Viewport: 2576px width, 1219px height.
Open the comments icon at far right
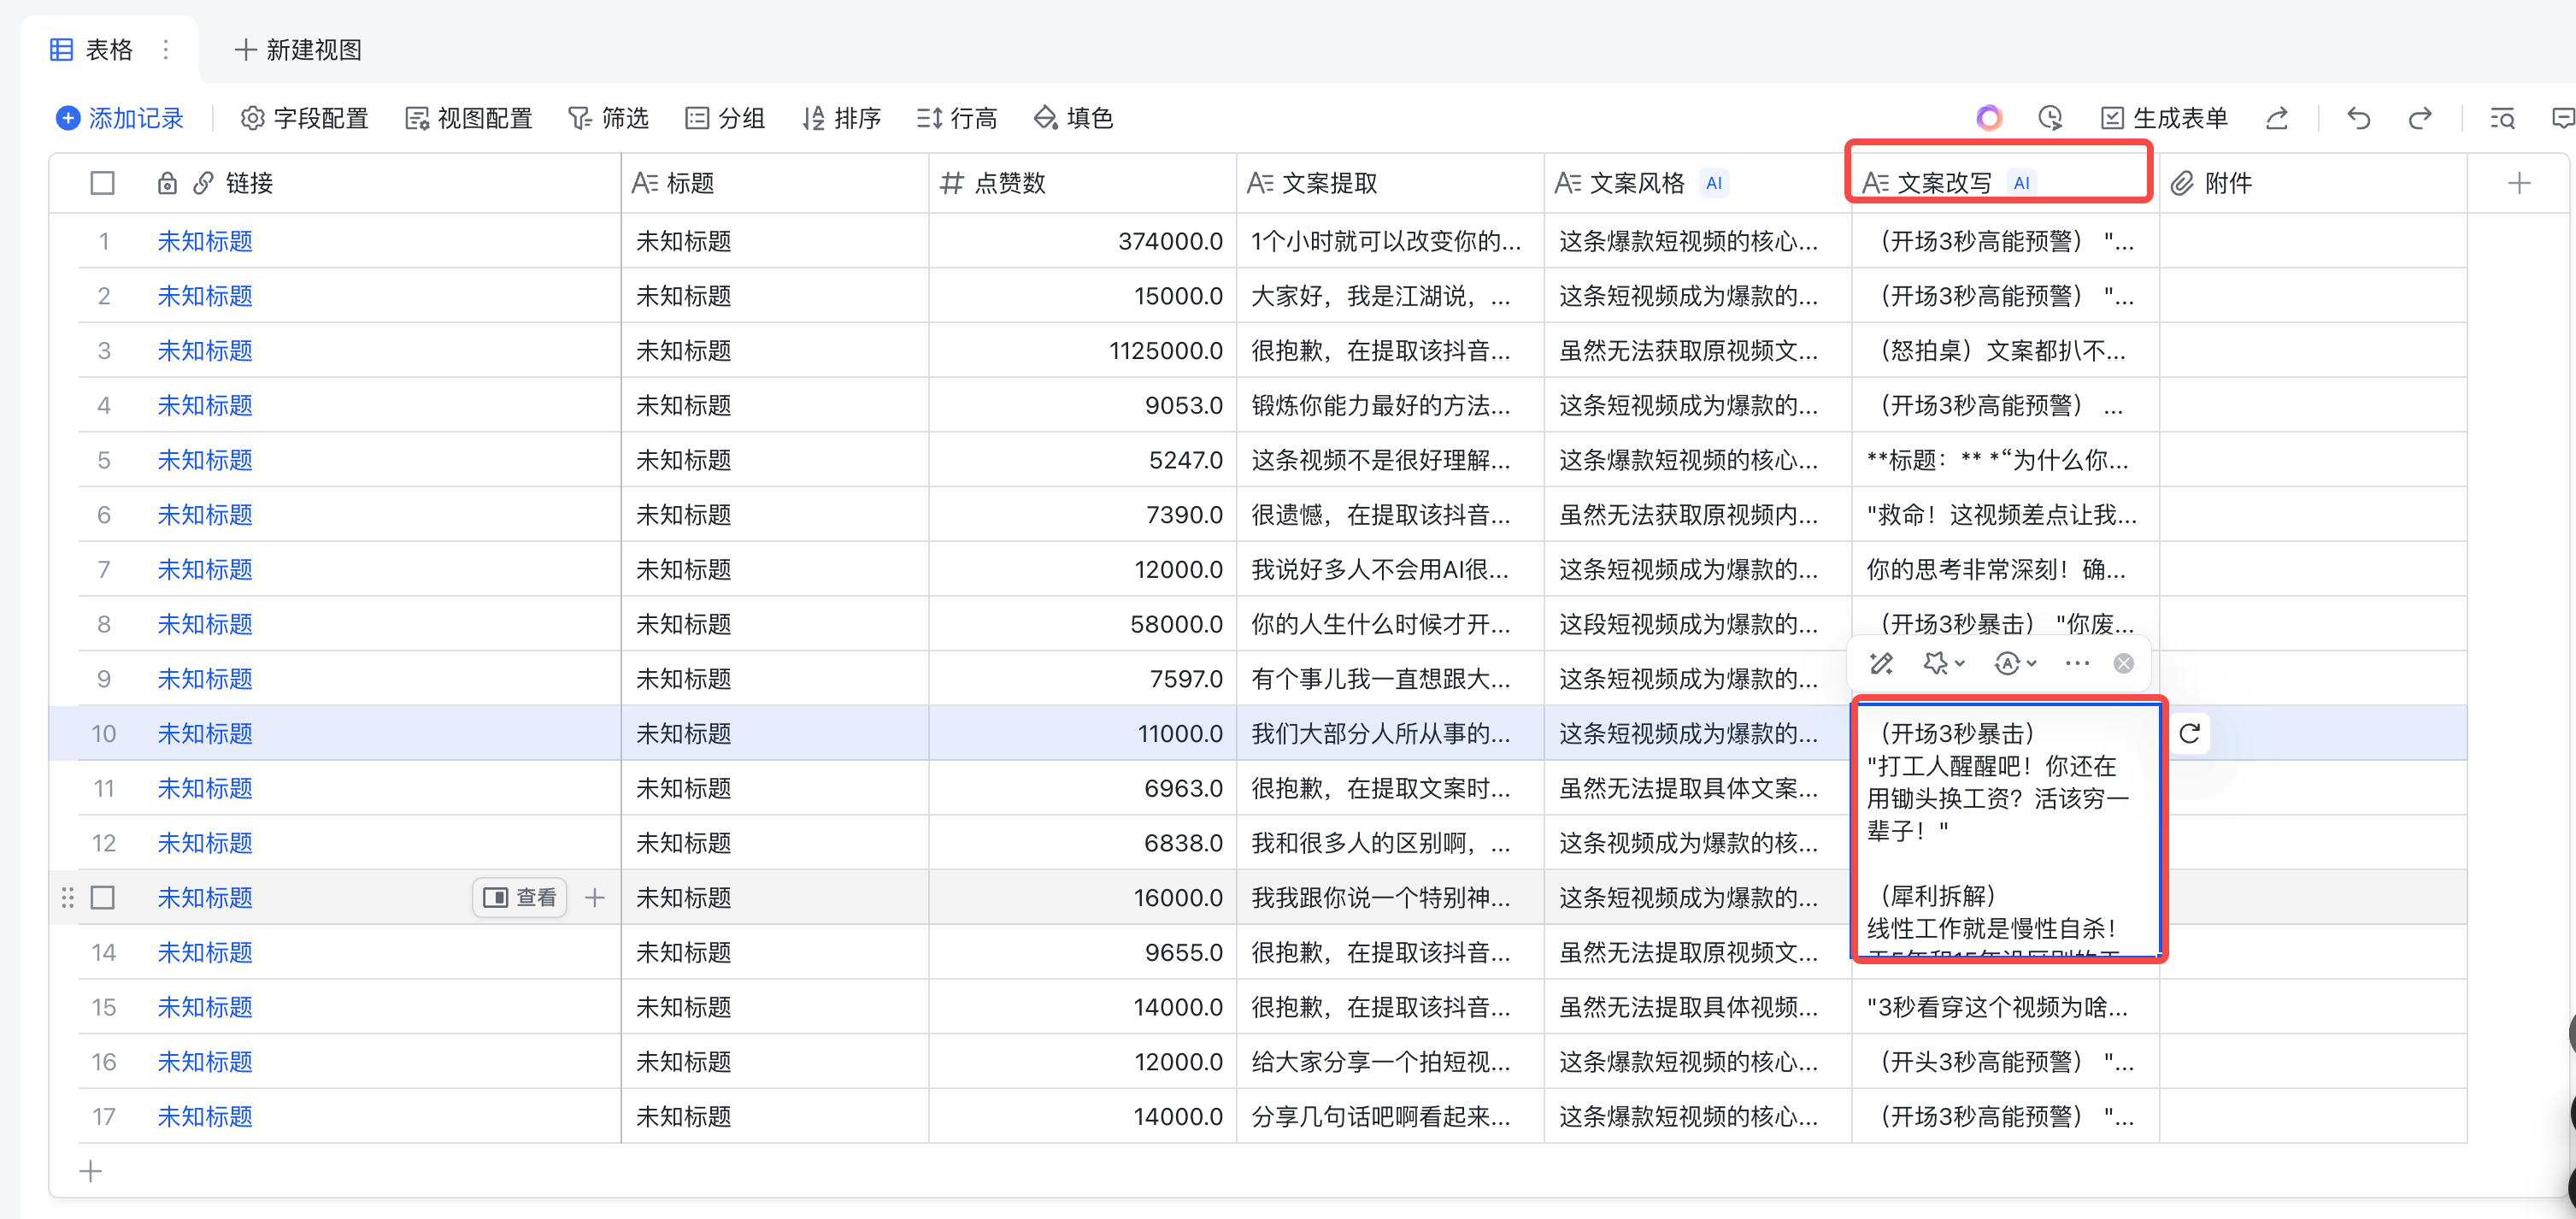(x=2562, y=118)
